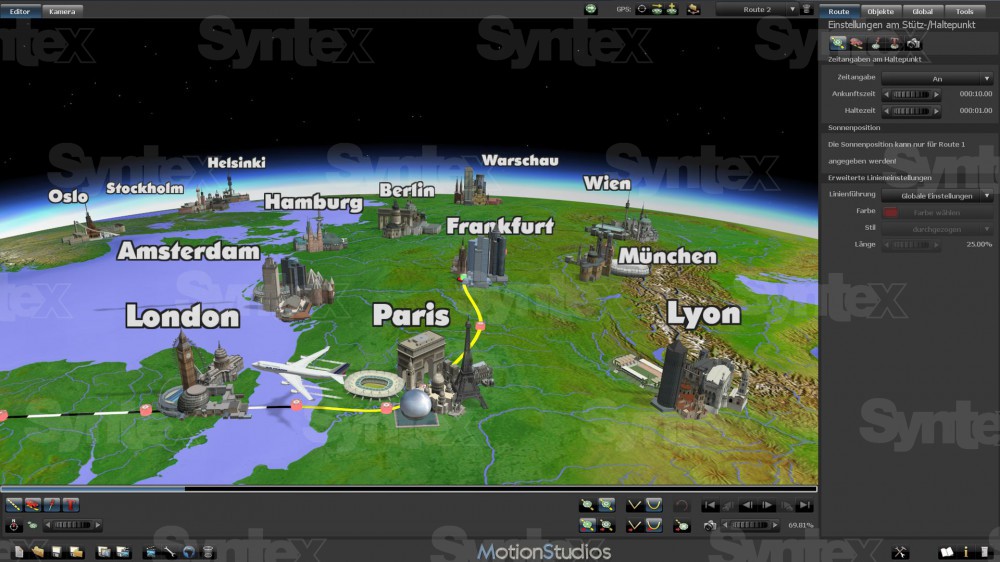The height and width of the screenshot is (562, 1000).
Task: Click the folder route icon next to GPS
Action: 693,9
